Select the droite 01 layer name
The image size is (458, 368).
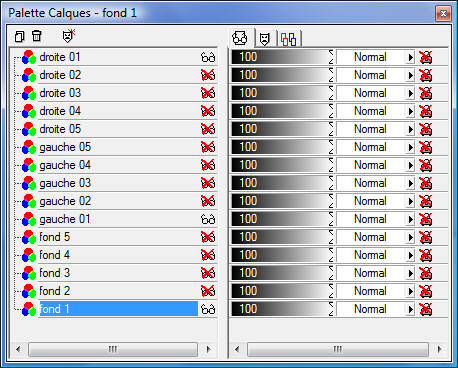coord(60,57)
